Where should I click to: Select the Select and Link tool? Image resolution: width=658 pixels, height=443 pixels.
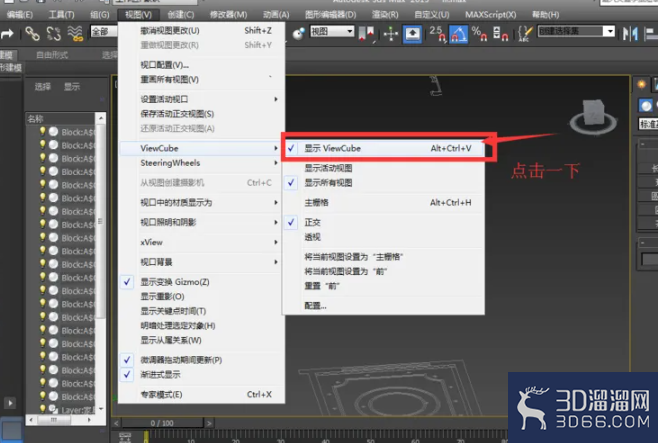coord(32,33)
